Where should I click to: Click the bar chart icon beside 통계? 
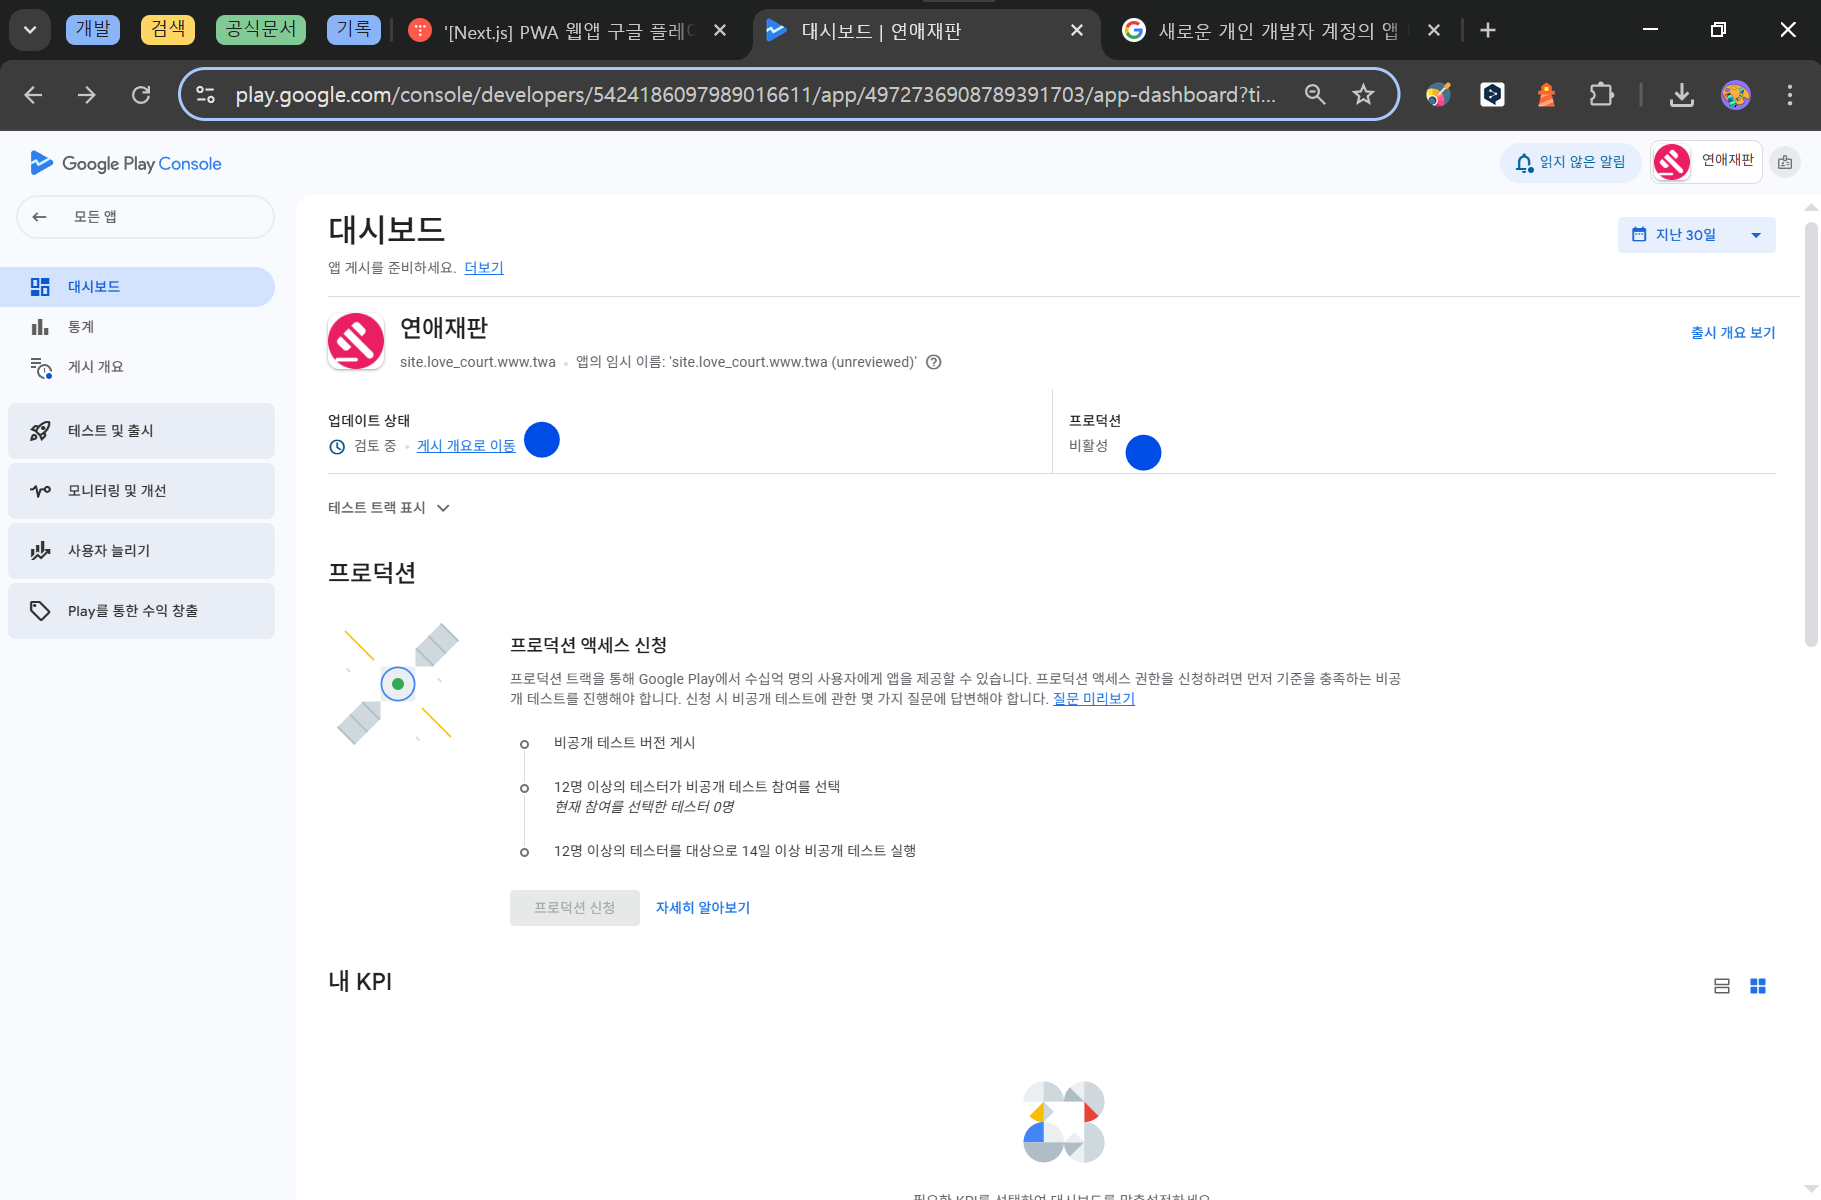coord(40,327)
